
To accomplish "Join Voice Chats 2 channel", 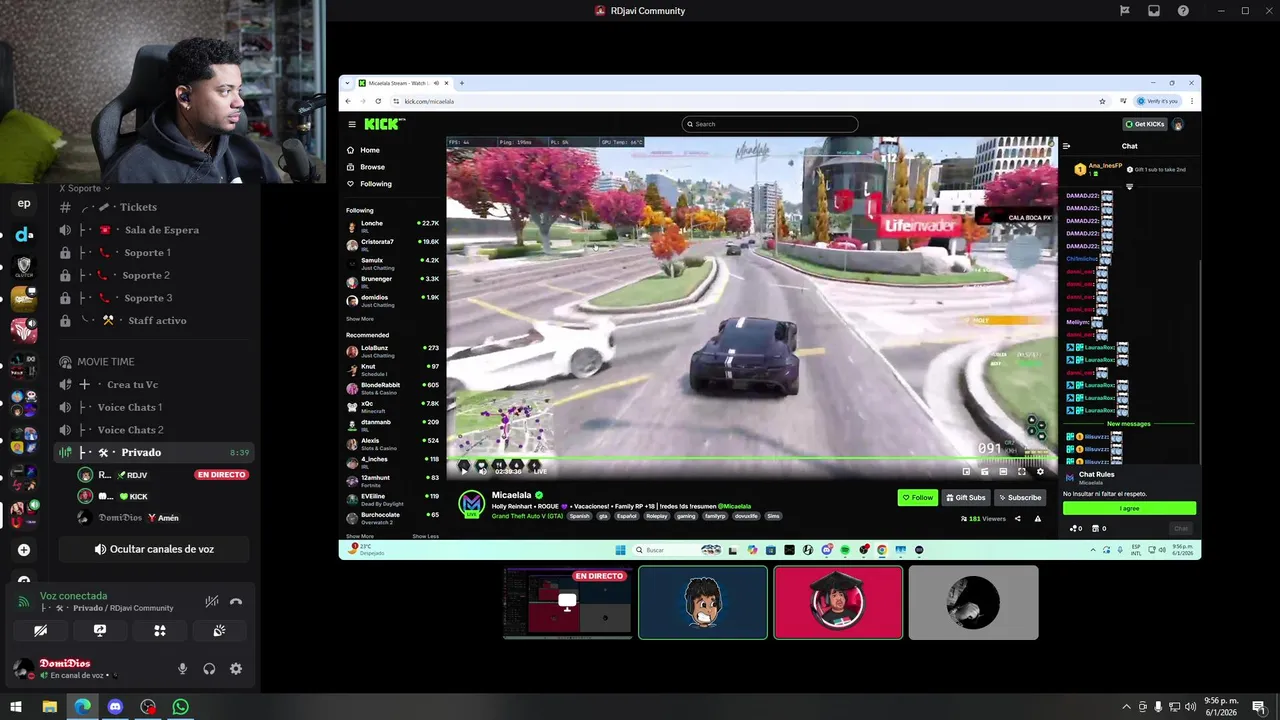I will (154, 430).
